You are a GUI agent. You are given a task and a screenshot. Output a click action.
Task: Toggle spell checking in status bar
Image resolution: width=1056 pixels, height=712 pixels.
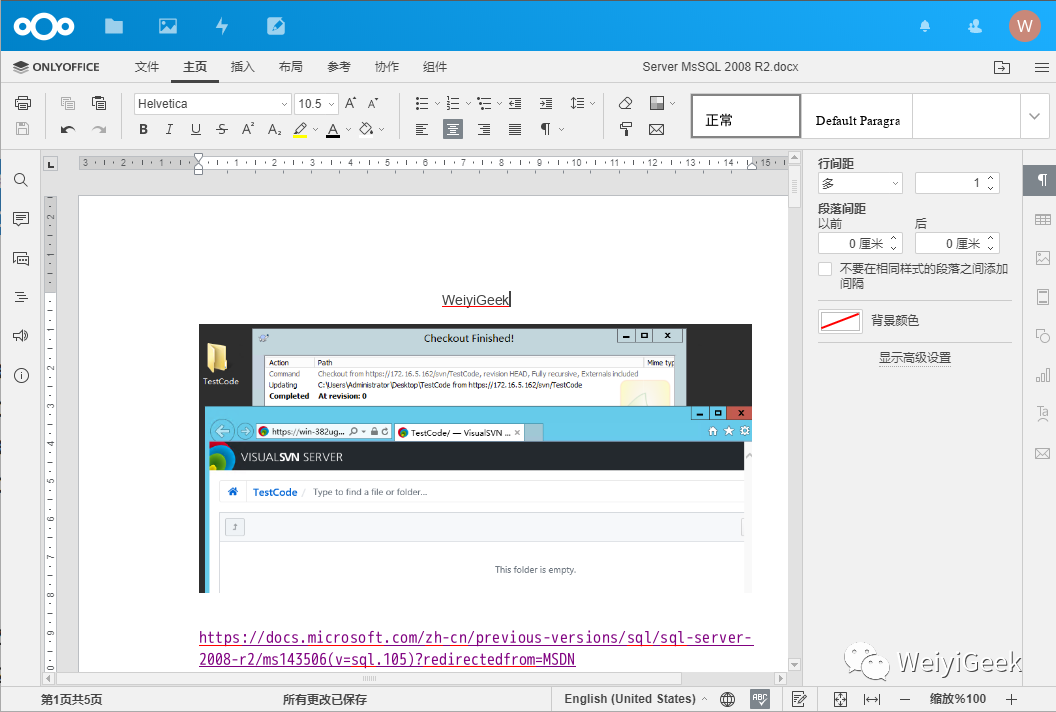coord(760,699)
